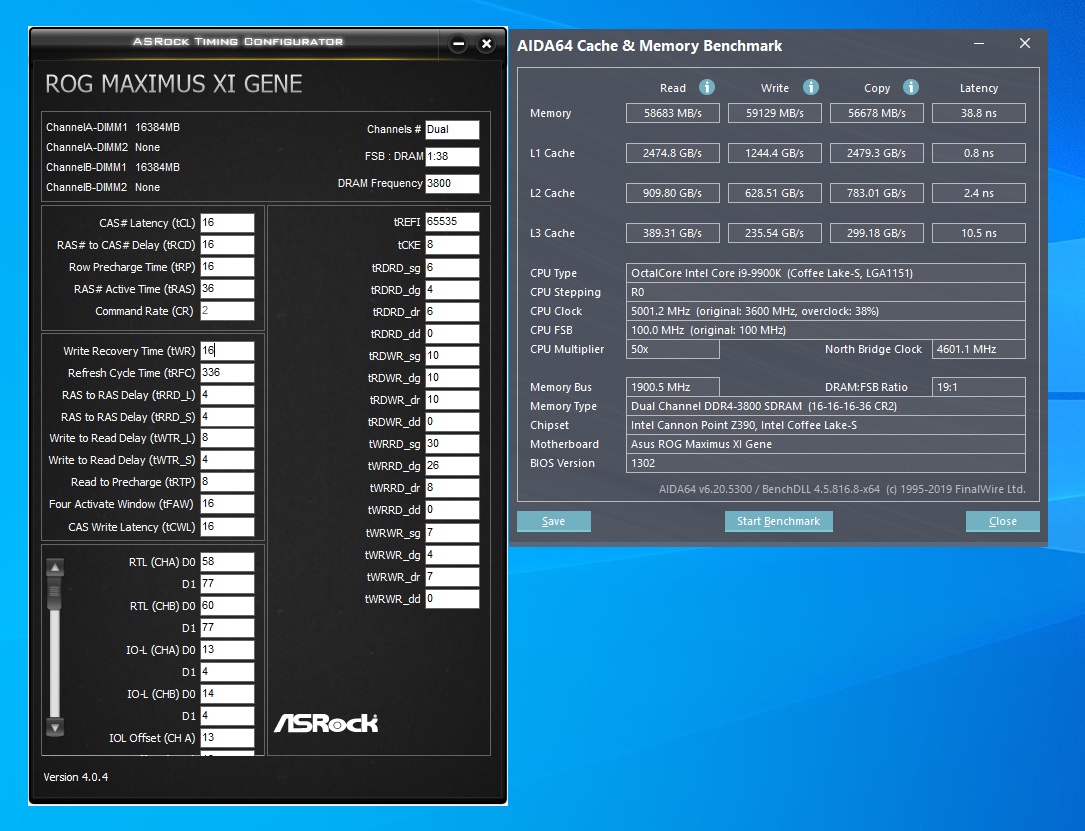Click the Read info icon in AIDA64
Screen dimensions: 1085x831
click(706, 87)
